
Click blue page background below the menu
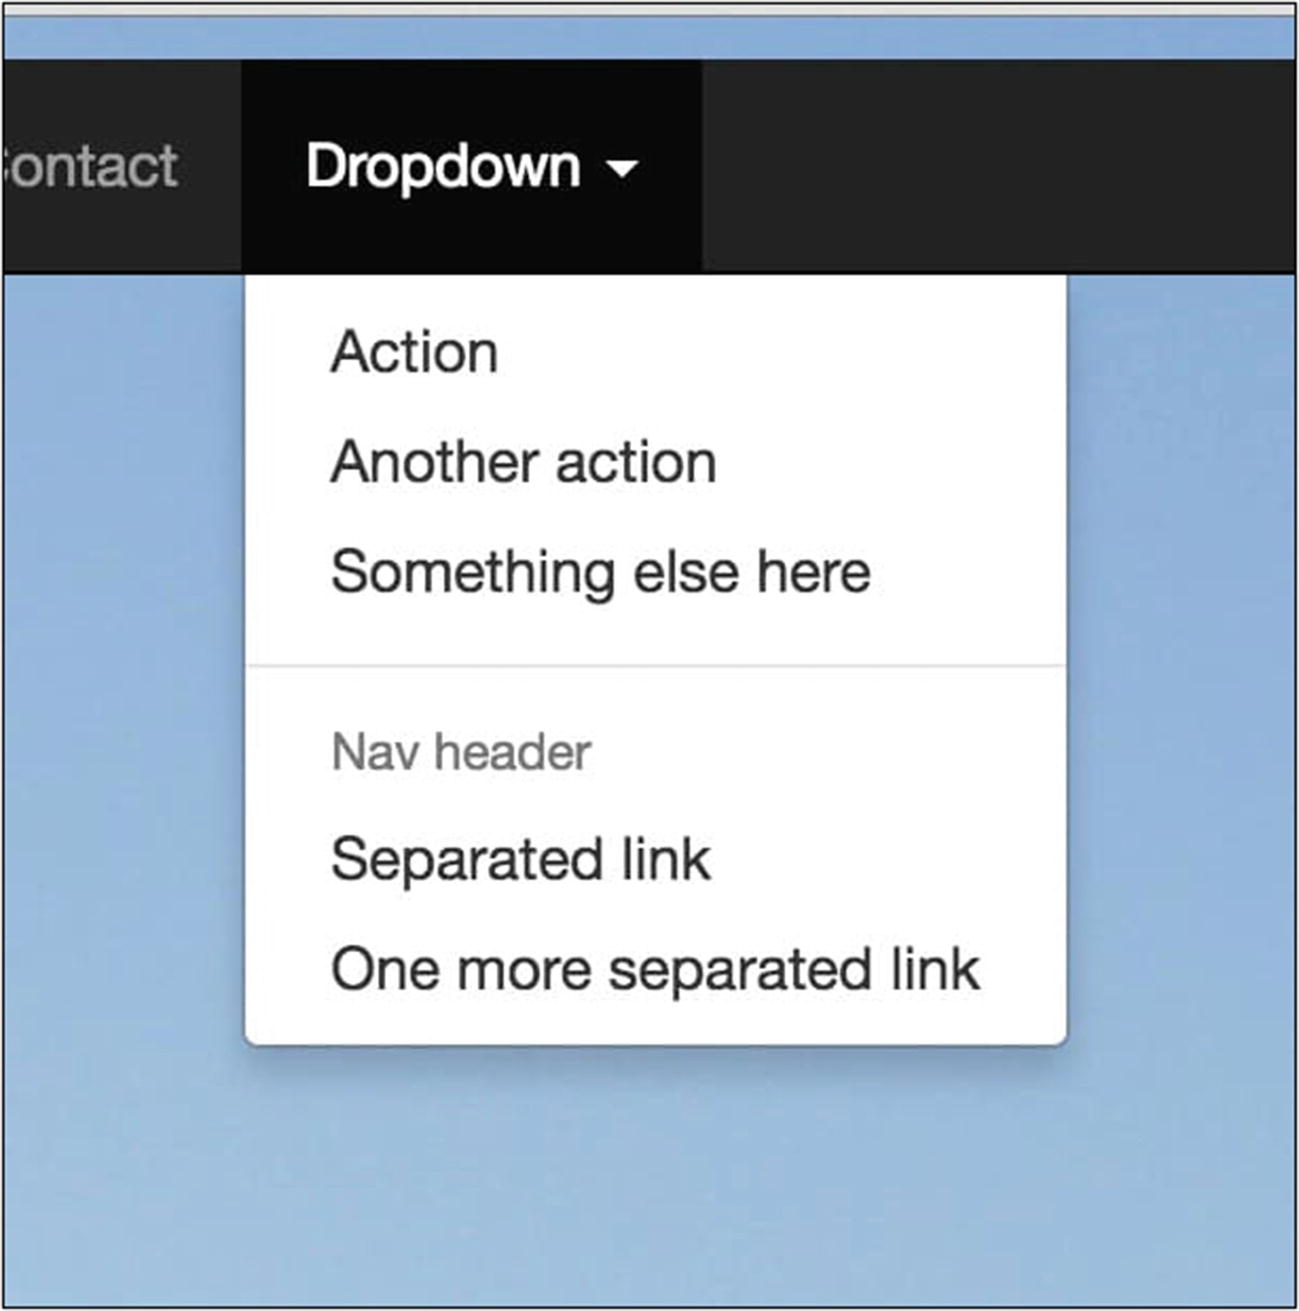[x=650, y=1180]
